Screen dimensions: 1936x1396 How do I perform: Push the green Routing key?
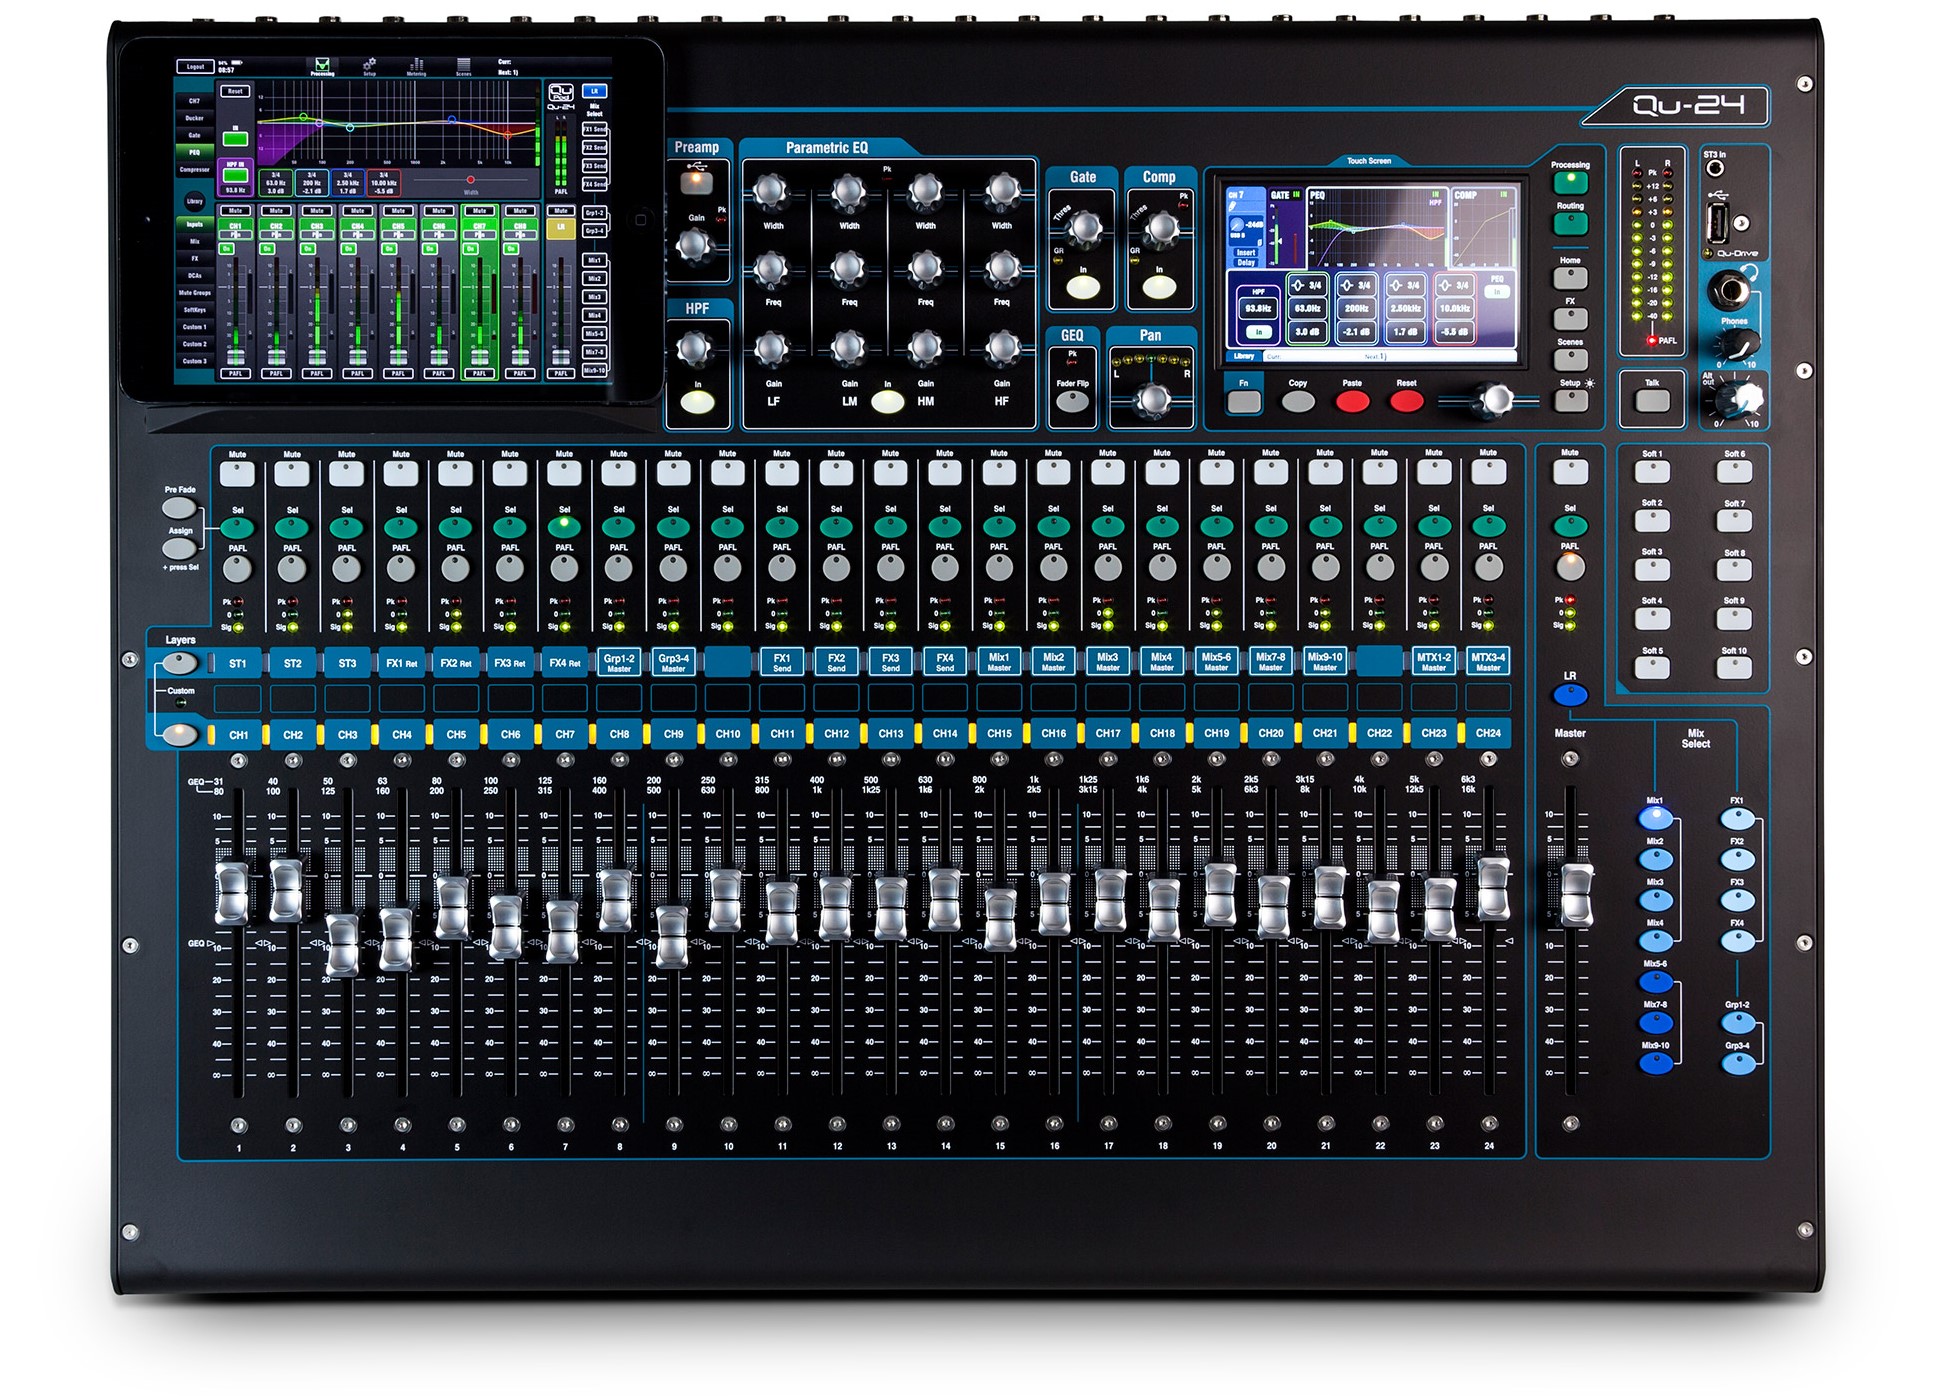1570,223
